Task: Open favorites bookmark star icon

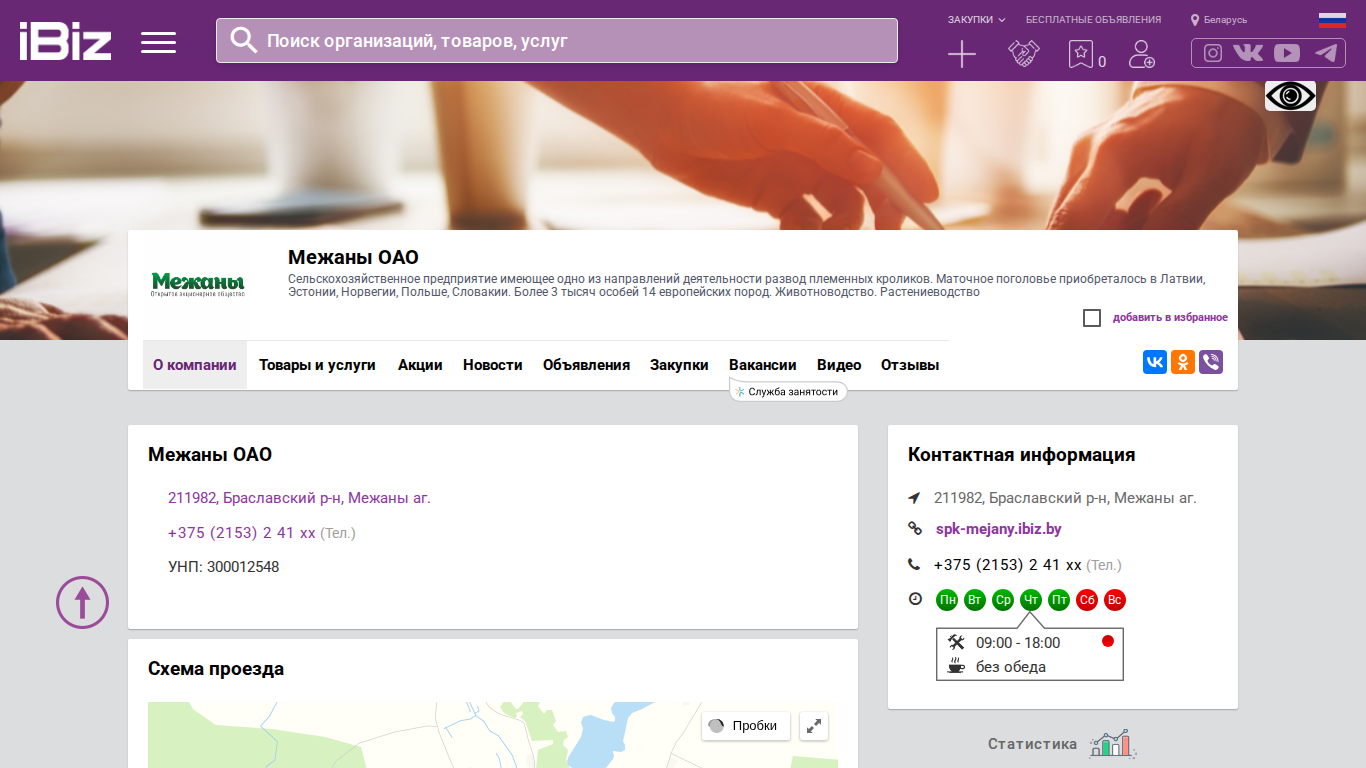Action: click(x=1081, y=54)
